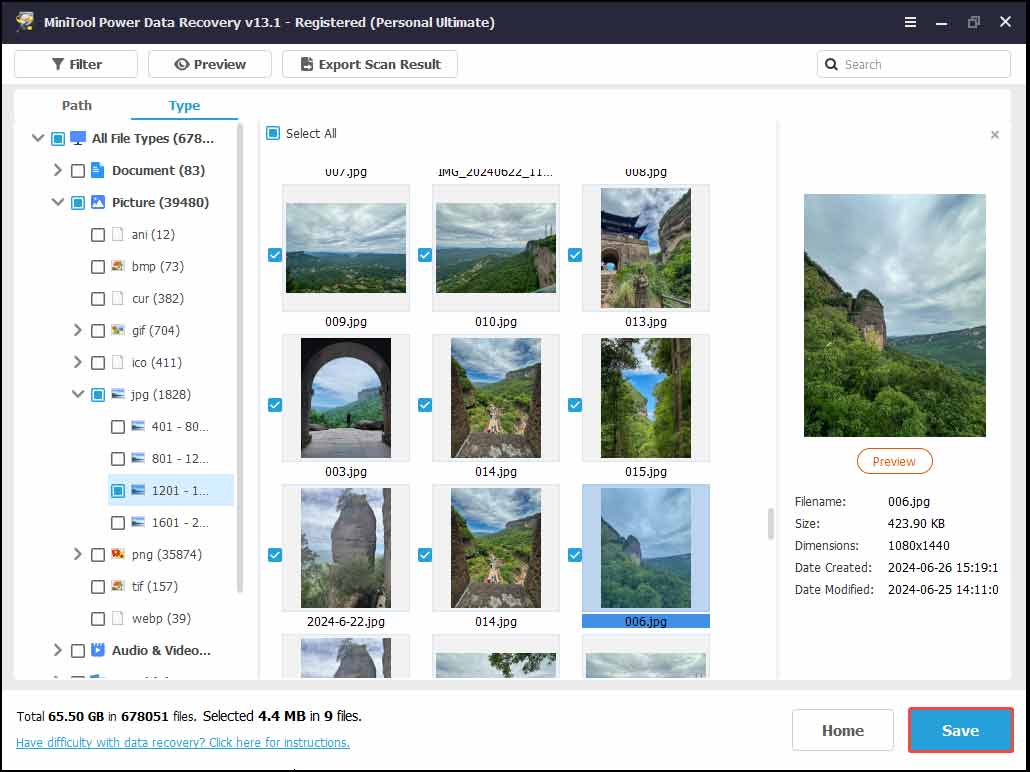Toggle the Picture (39480) checkbox
Image resolution: width=1030 pixels, height=772 pixels.
[78, 203]
